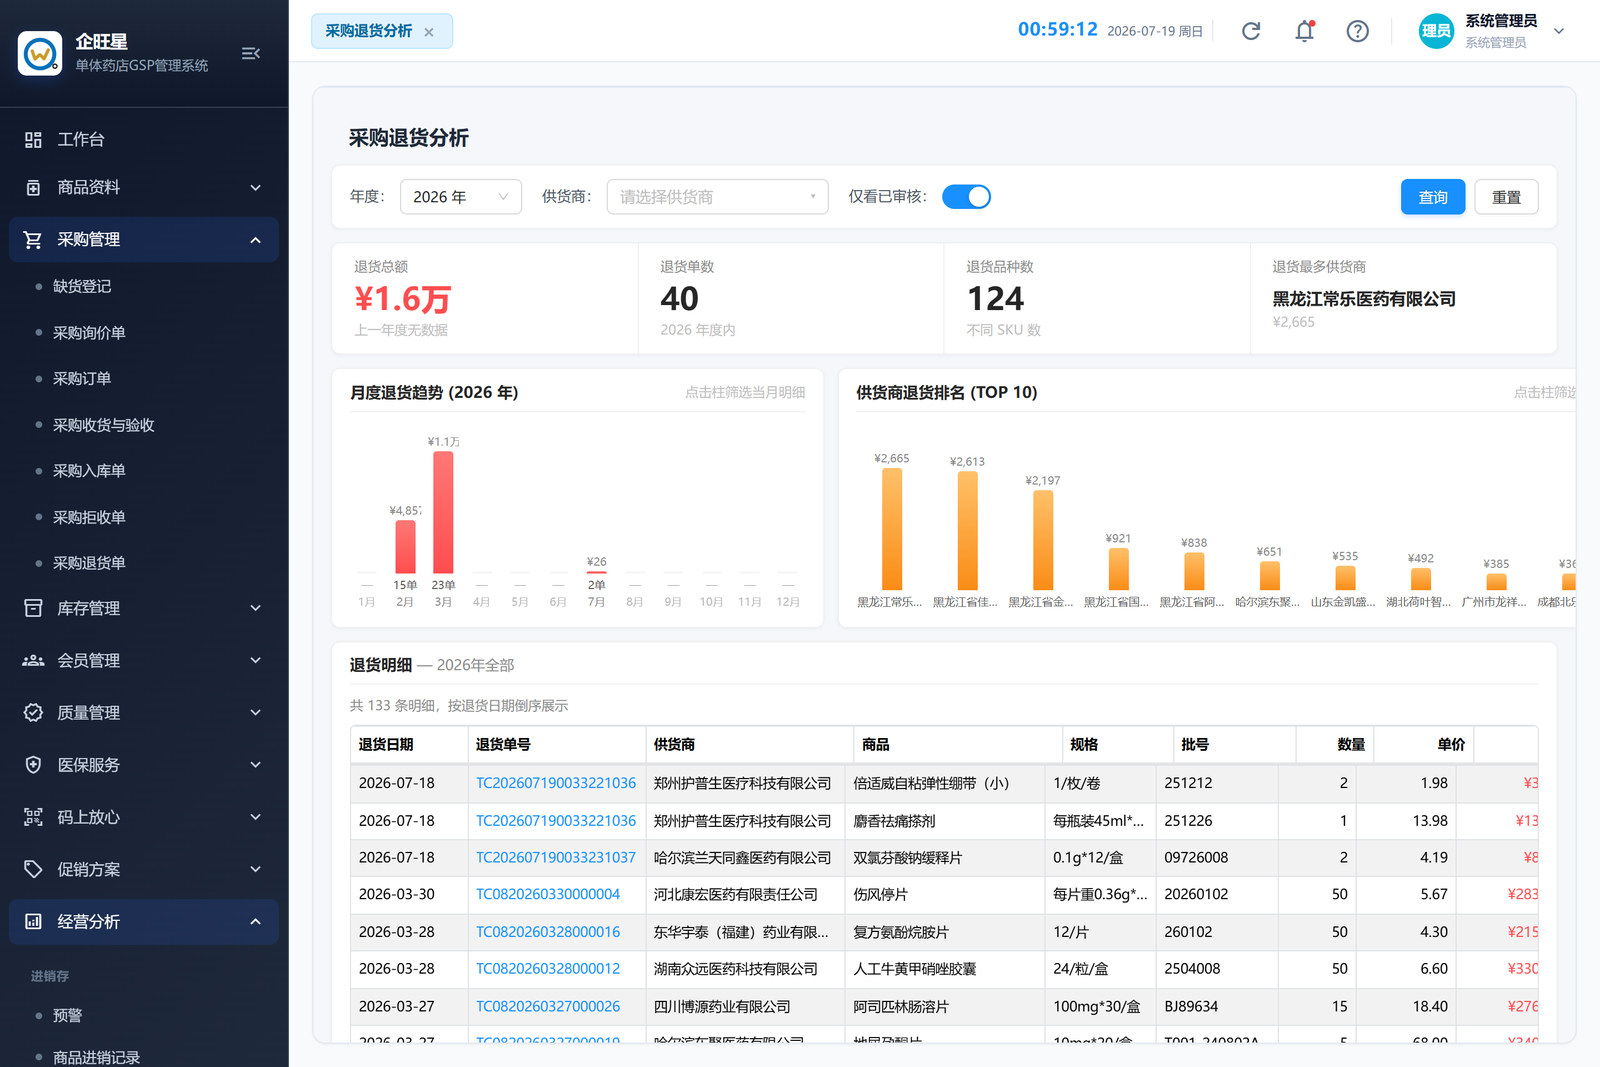Click the ¥2,197 supplier ranking bar
This screenshot has height=1067, width=1600.
(x=1043, y=540)
